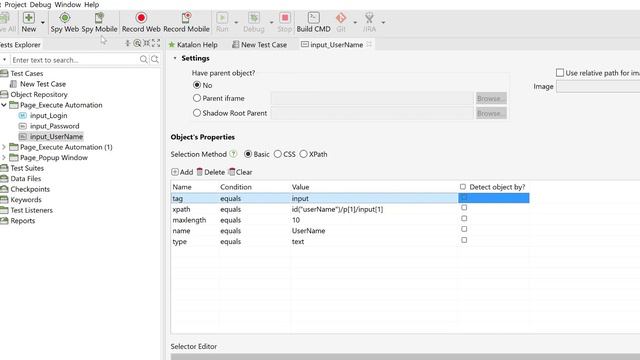Screen dimensions: 640x360
Task: Click the help icon next to Selection Method
Action: (233, 154)
